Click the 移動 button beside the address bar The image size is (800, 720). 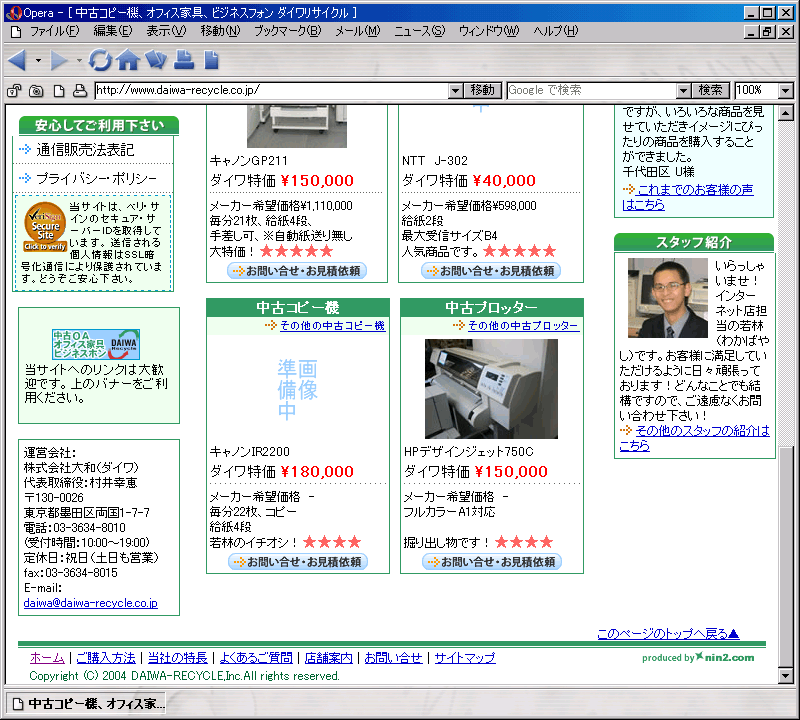coord(483,90)
